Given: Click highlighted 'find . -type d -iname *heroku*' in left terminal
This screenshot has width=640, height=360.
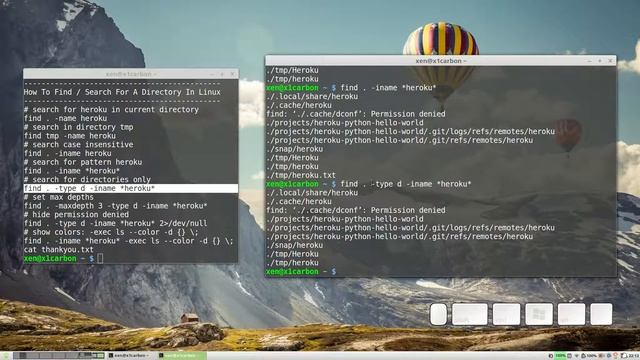Looking at the screenshot, I should pos(131,188).
